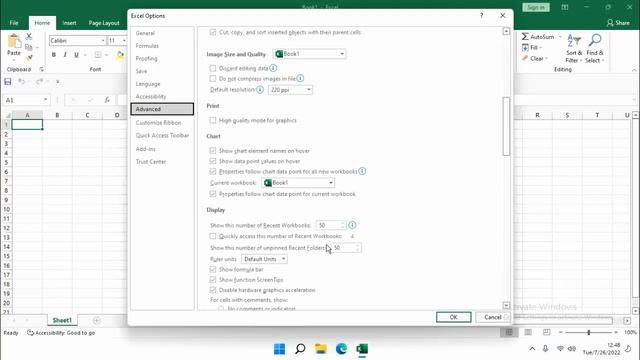Open Ruler units Default Units dropdown

264,259
